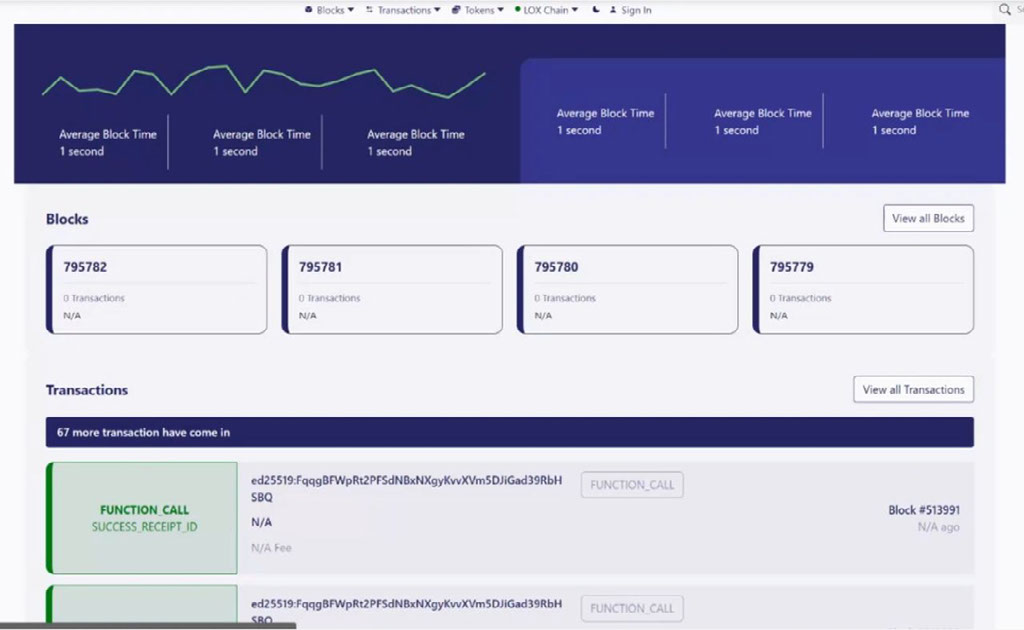The image size is (1024, 630).
Task: Click the View all Transactions button
Action: click(913, 390)
